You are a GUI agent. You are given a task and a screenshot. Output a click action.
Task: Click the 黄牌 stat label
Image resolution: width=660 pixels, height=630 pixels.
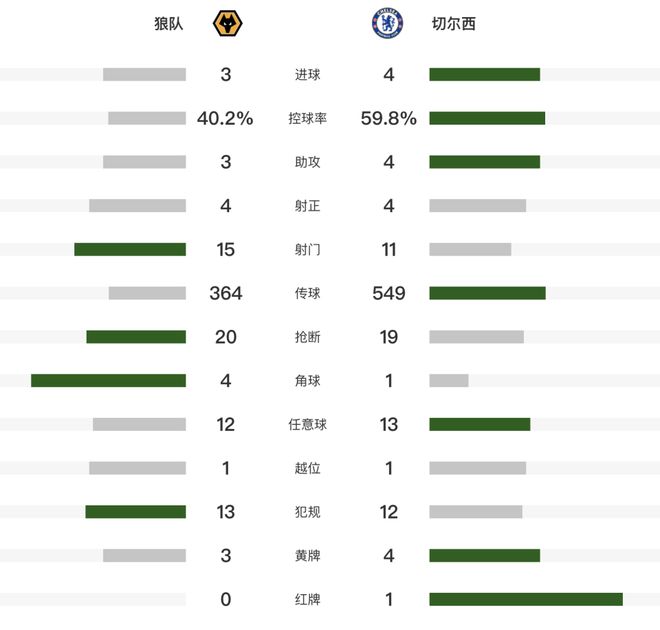[308, 555]
